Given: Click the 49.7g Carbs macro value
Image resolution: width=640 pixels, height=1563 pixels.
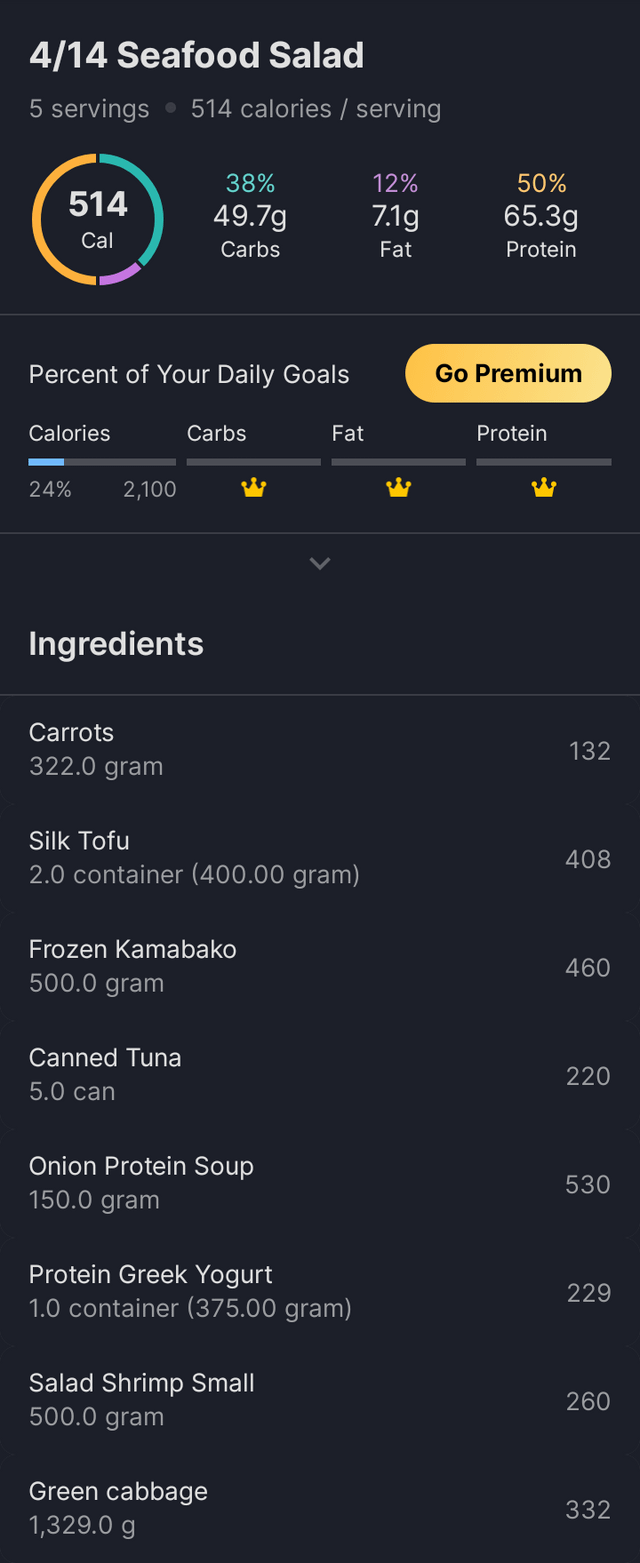Looking at the screenshot, I should pyautogui.click(x=250, y=216).
